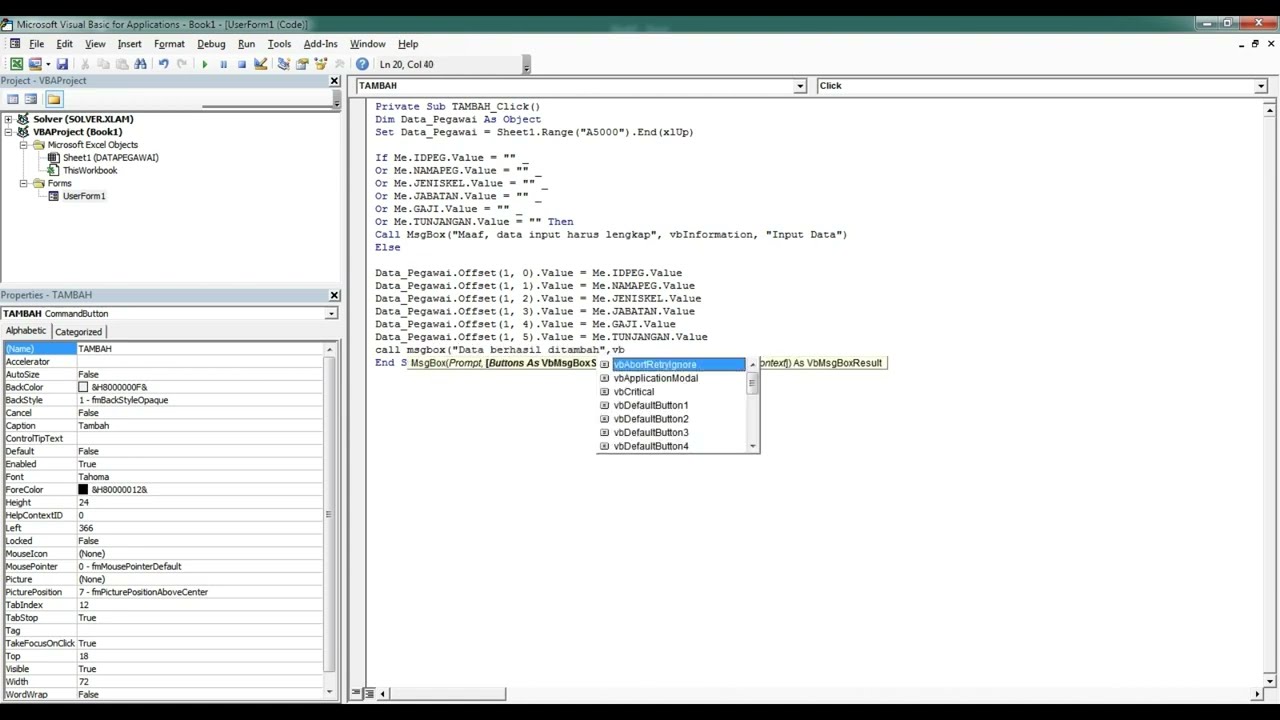Open the File menu
The image size is (1280, 720).
point(36,44)
